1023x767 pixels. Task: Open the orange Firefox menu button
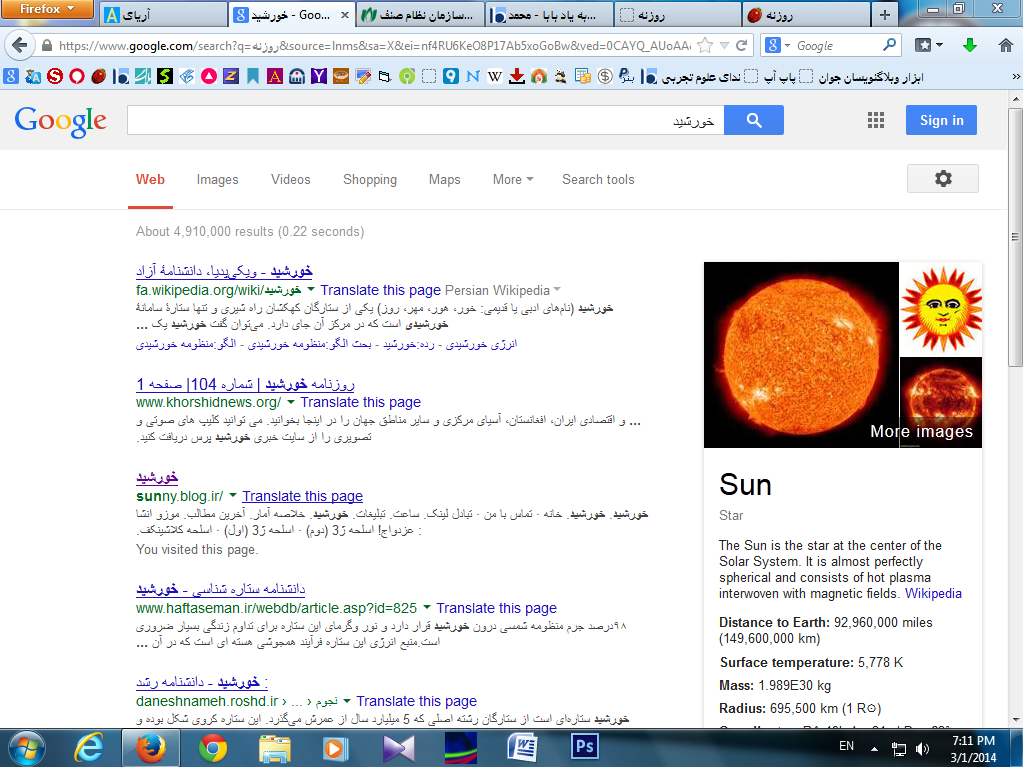48,10
